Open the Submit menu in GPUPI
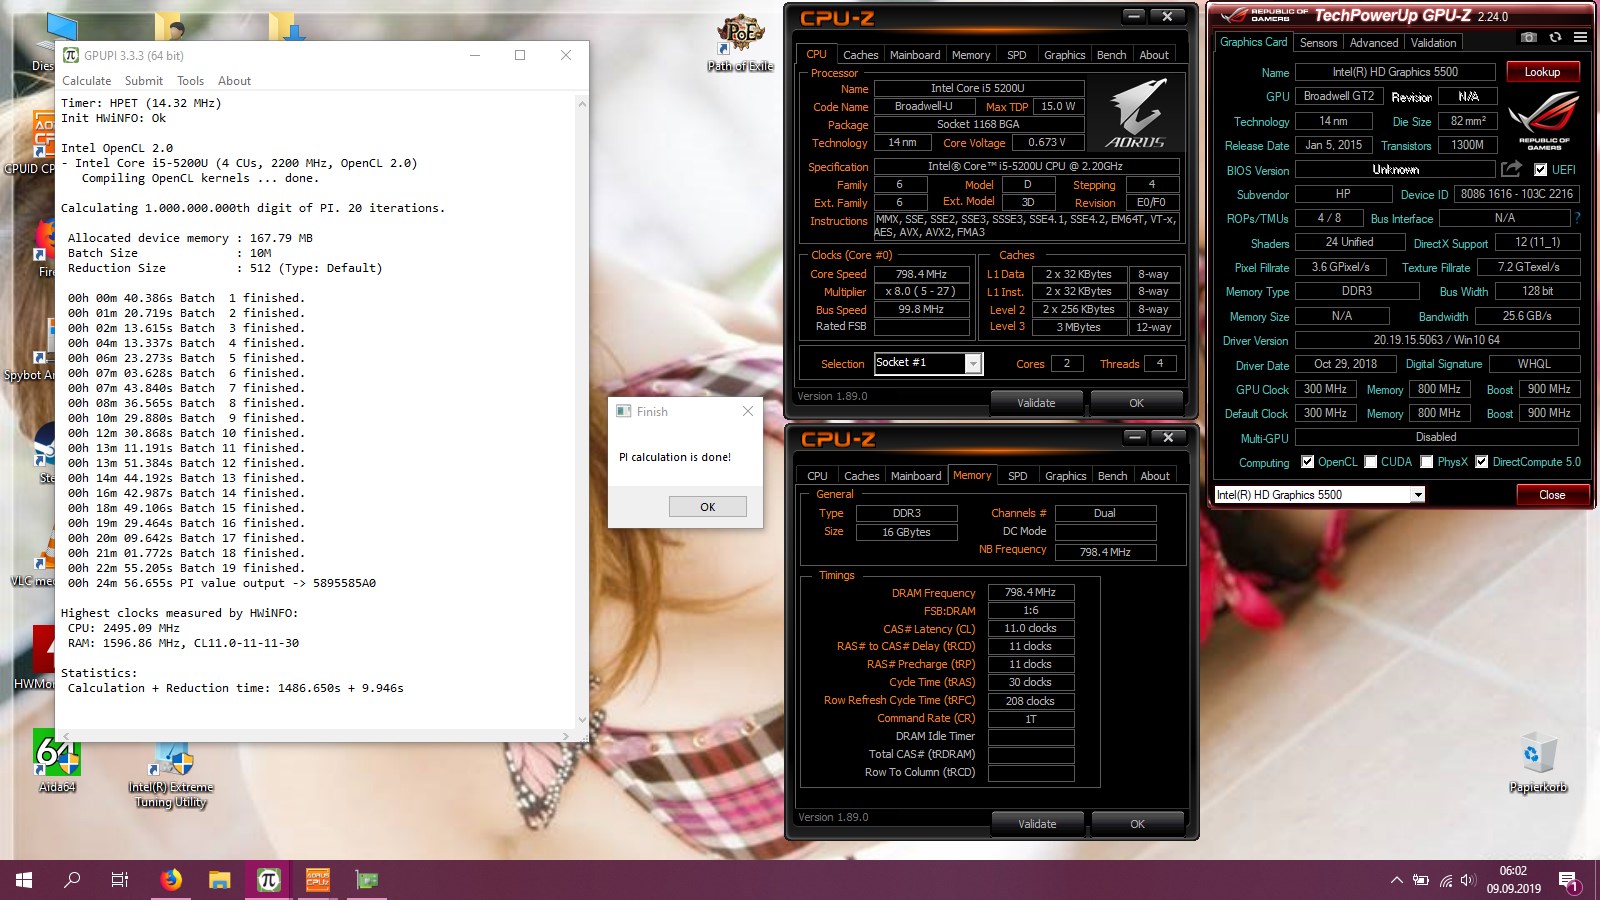 [144, 81]
